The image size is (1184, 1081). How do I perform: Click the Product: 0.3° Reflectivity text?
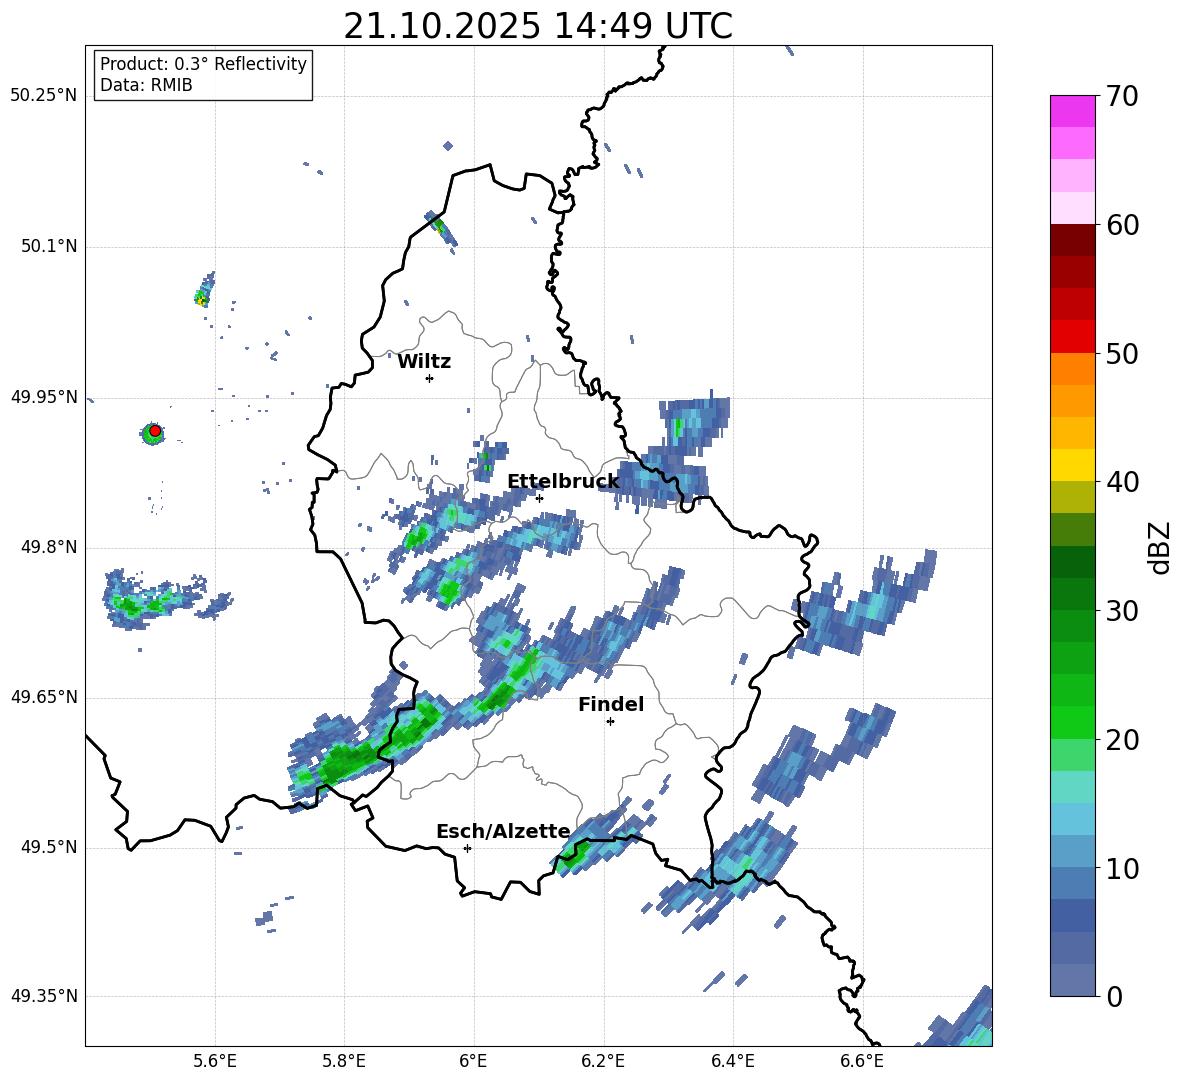click(203, 64)
